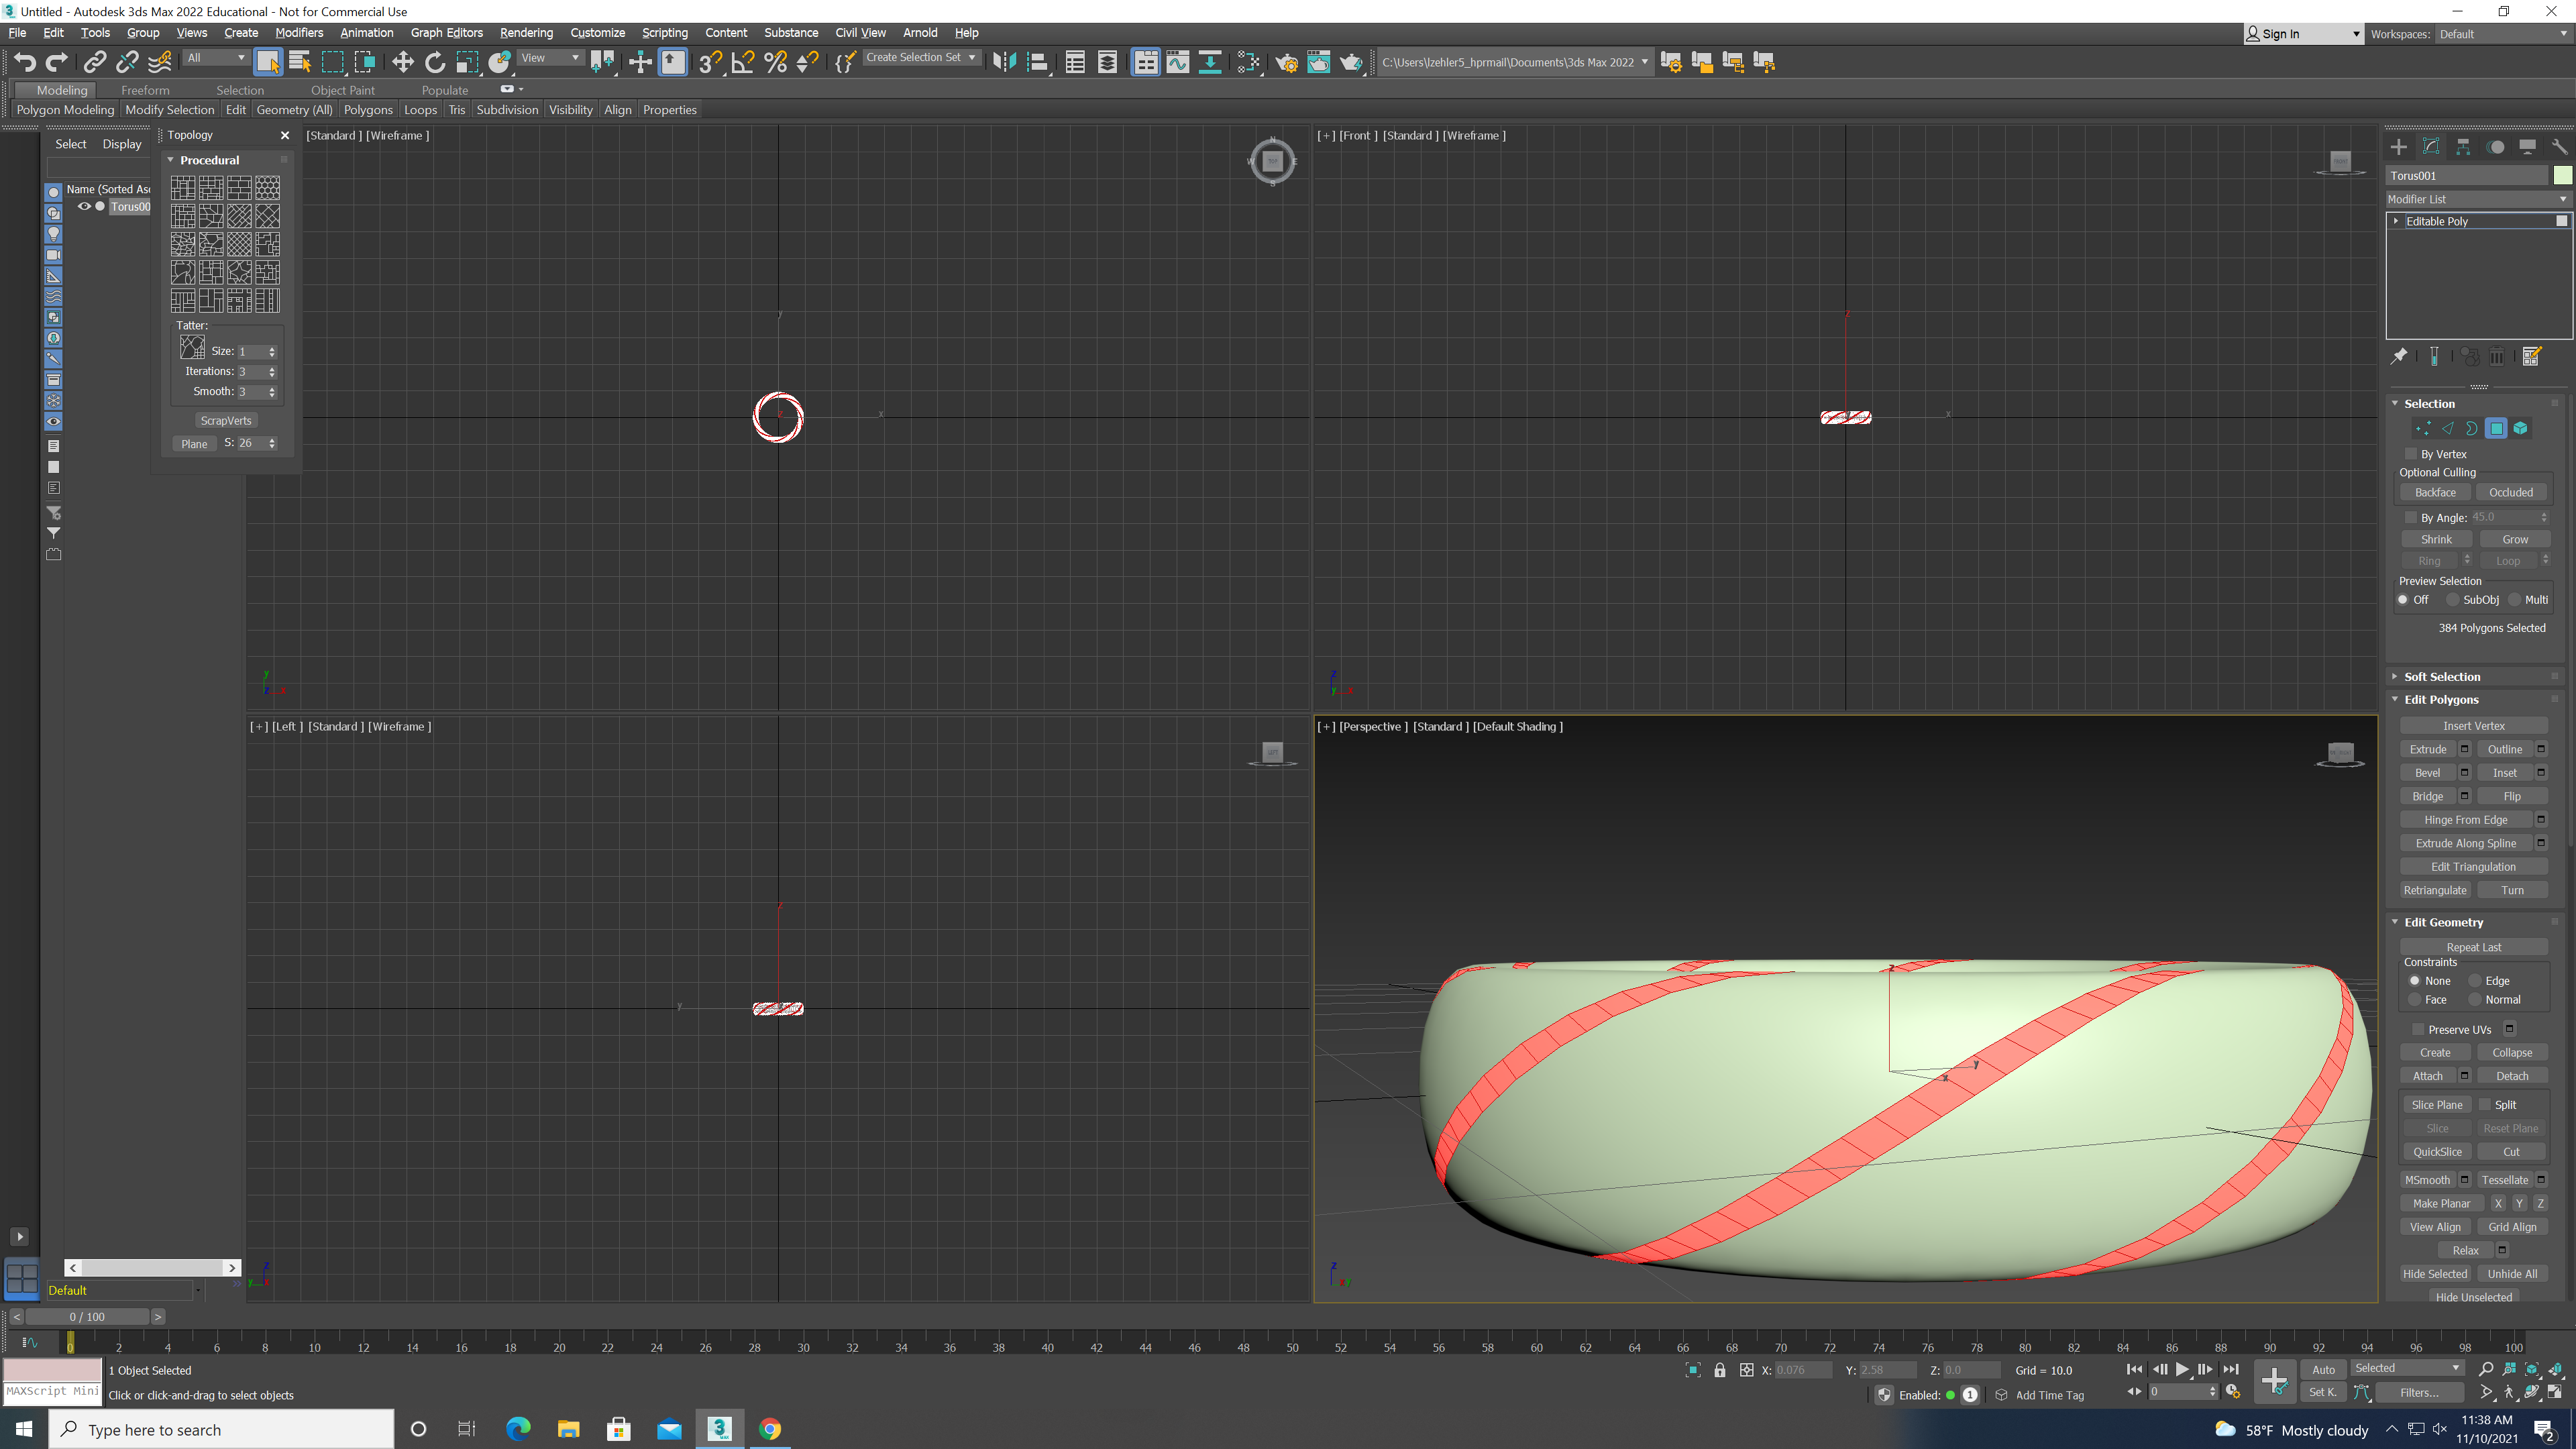
Task: Select the Select and Rotate tool
Action: click(x=434, y=62)
